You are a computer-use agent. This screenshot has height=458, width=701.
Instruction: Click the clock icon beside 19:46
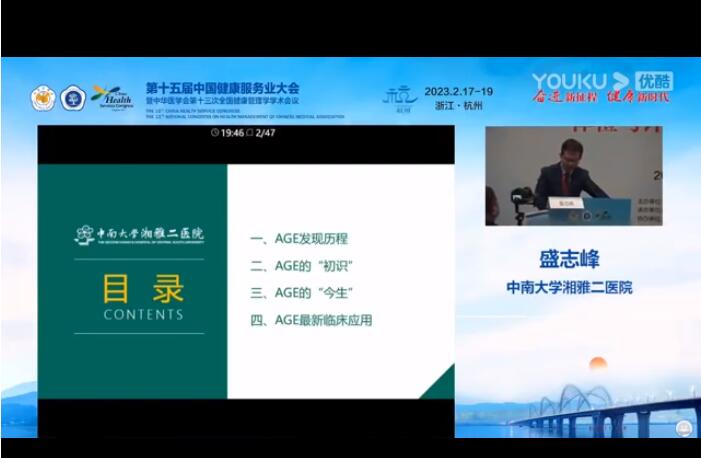(x=216, y=133)
